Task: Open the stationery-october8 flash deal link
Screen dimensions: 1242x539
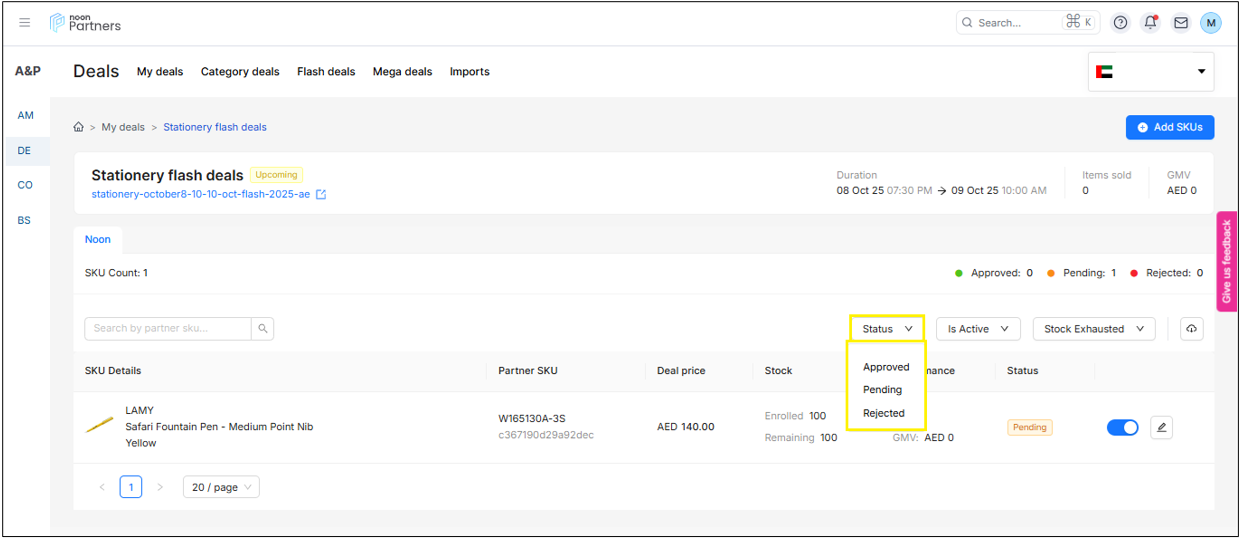Action: pyautogui.click(x=201, y=194)
